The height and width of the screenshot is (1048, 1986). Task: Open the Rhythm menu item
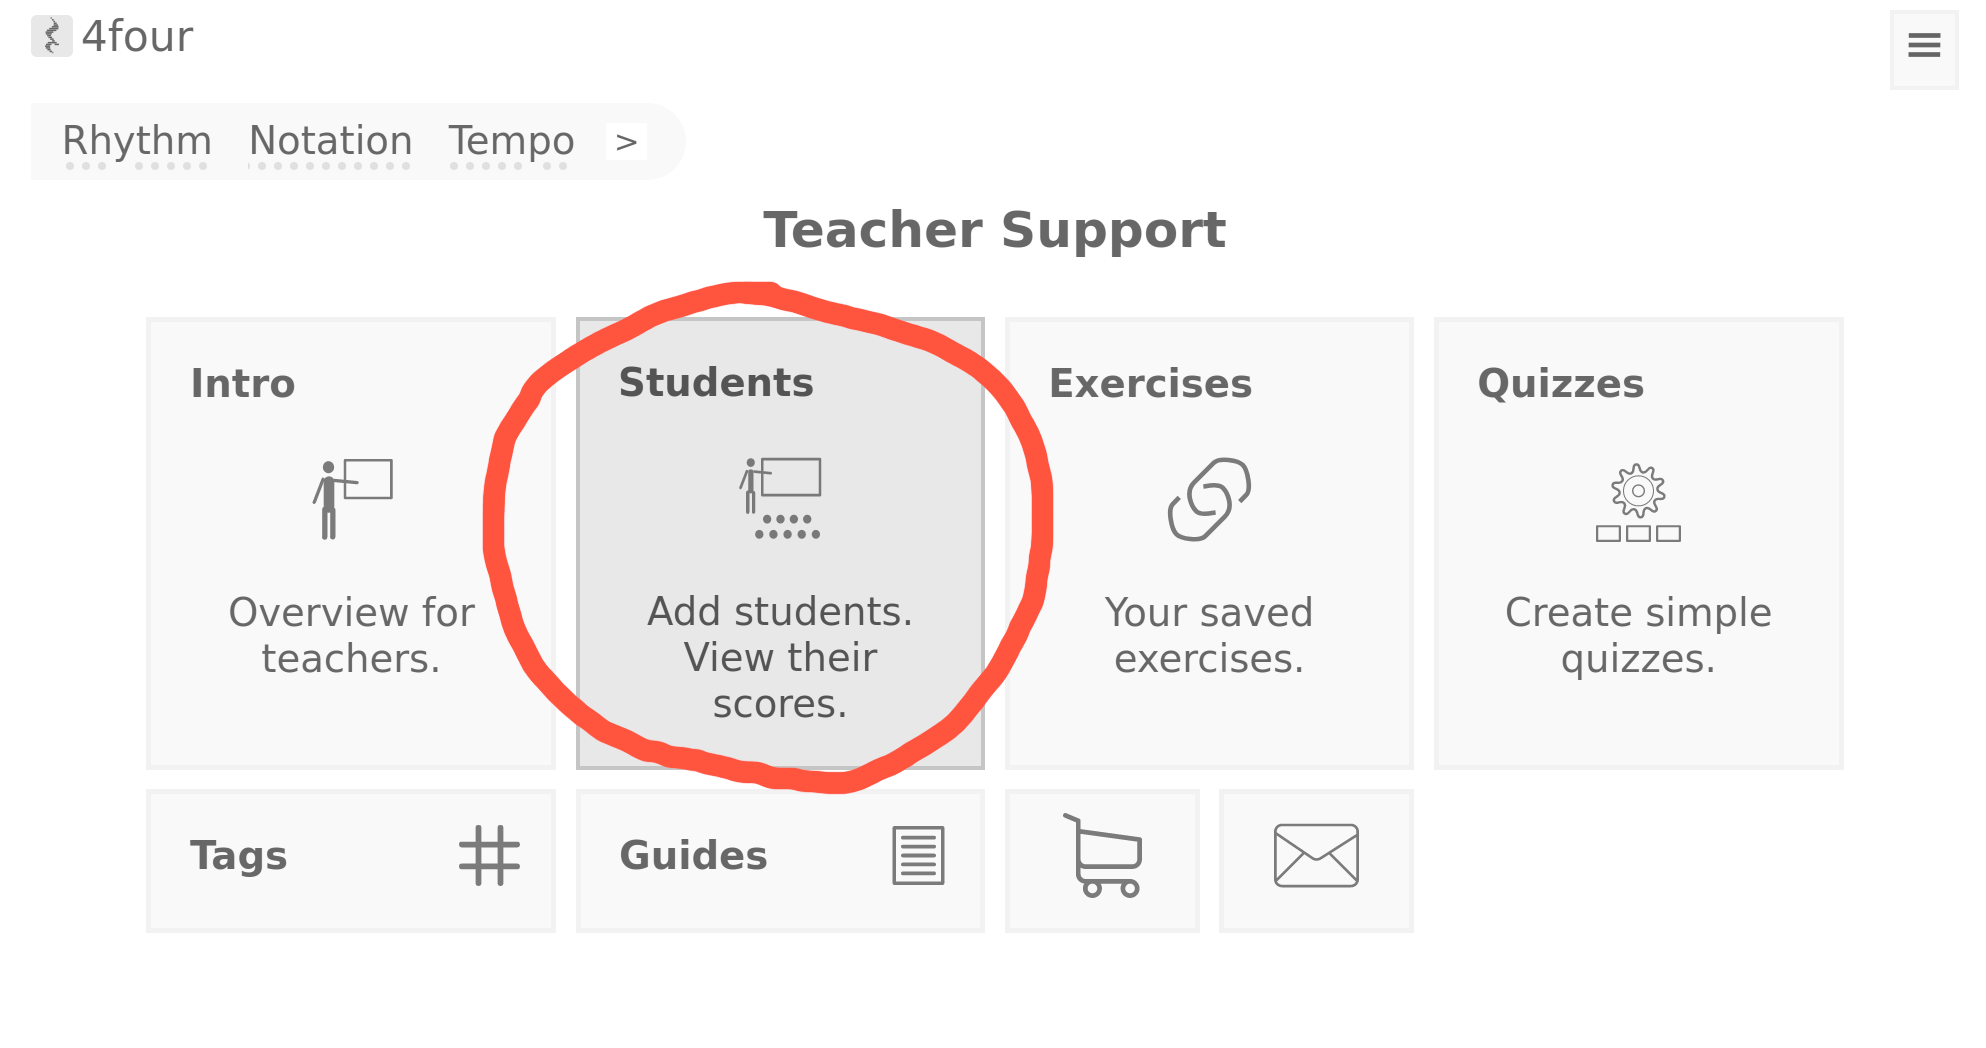click(x=137, y=141)
